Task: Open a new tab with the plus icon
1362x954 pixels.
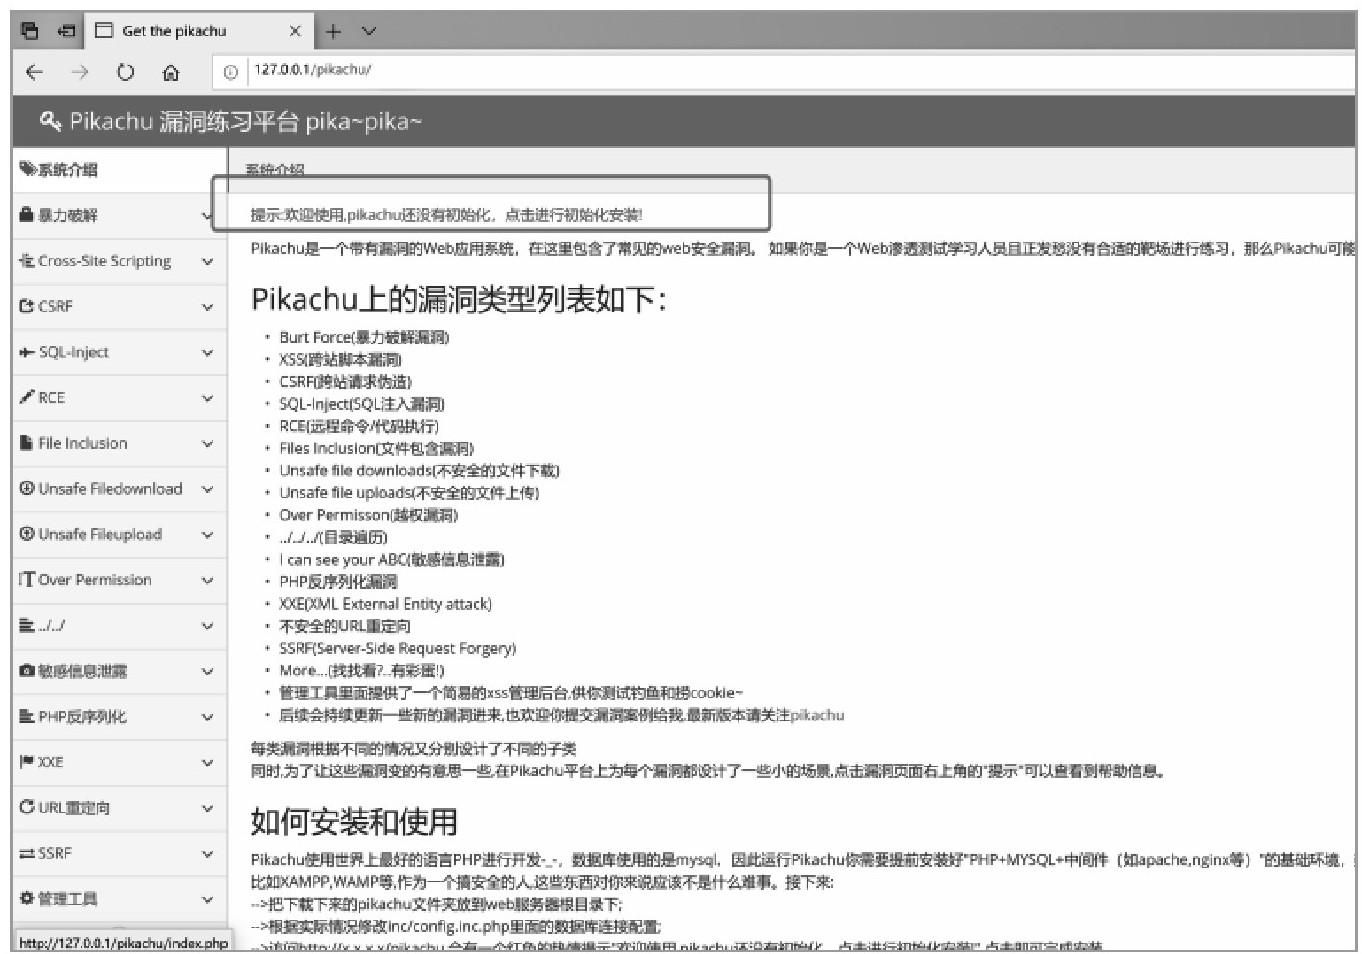Action: click(333, 31)
